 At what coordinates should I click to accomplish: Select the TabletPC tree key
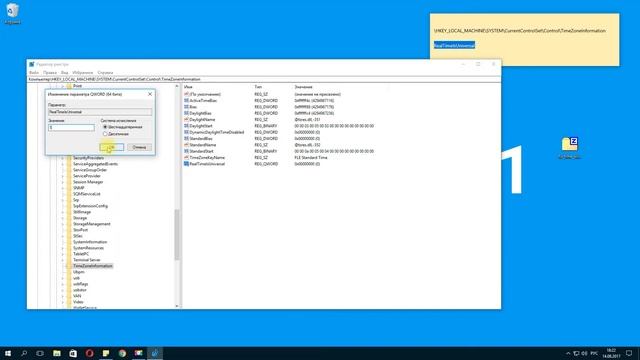click(x=81, y=254)
